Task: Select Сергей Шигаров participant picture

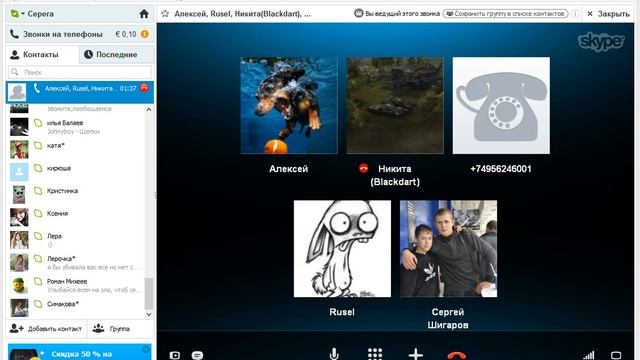Action: pos(449,249)
